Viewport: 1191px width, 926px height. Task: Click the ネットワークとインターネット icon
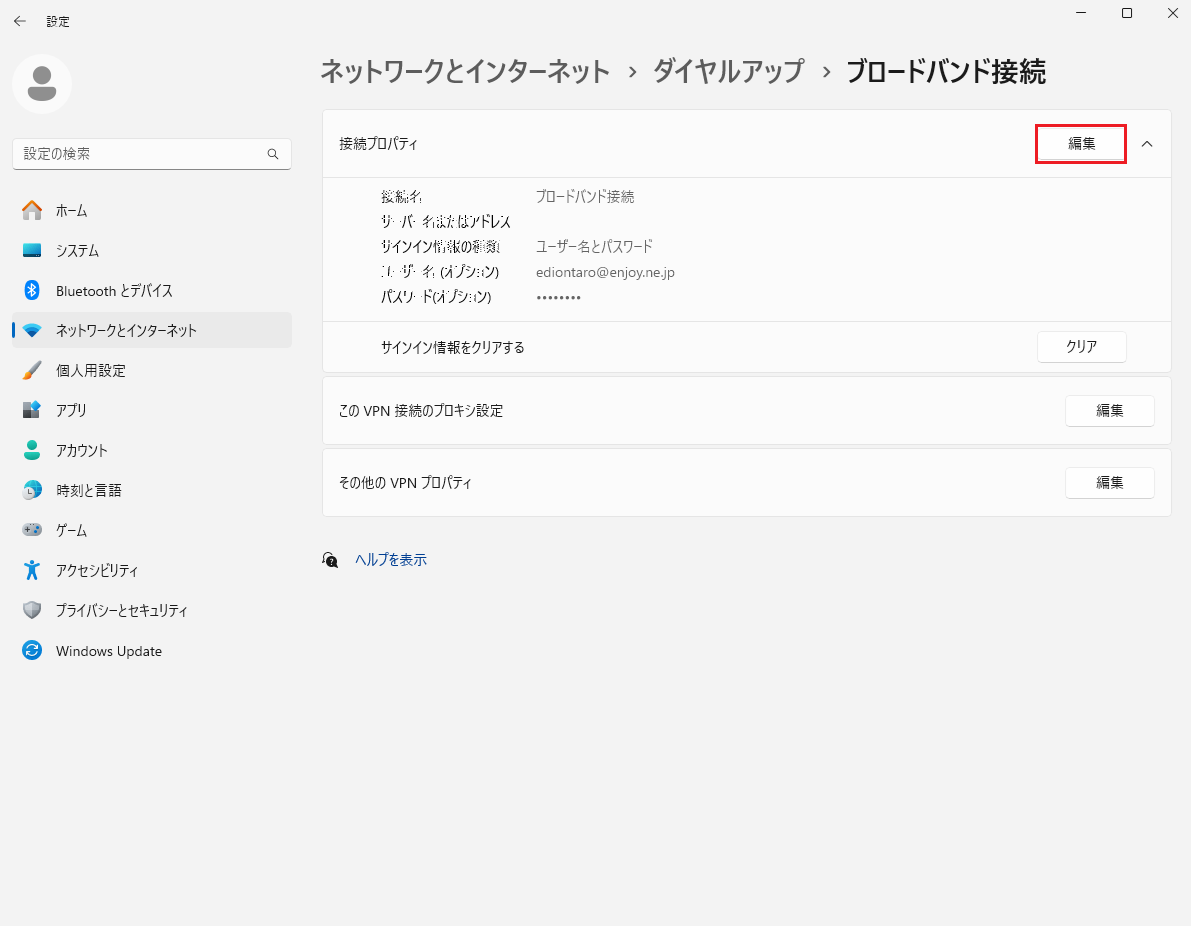32,330
